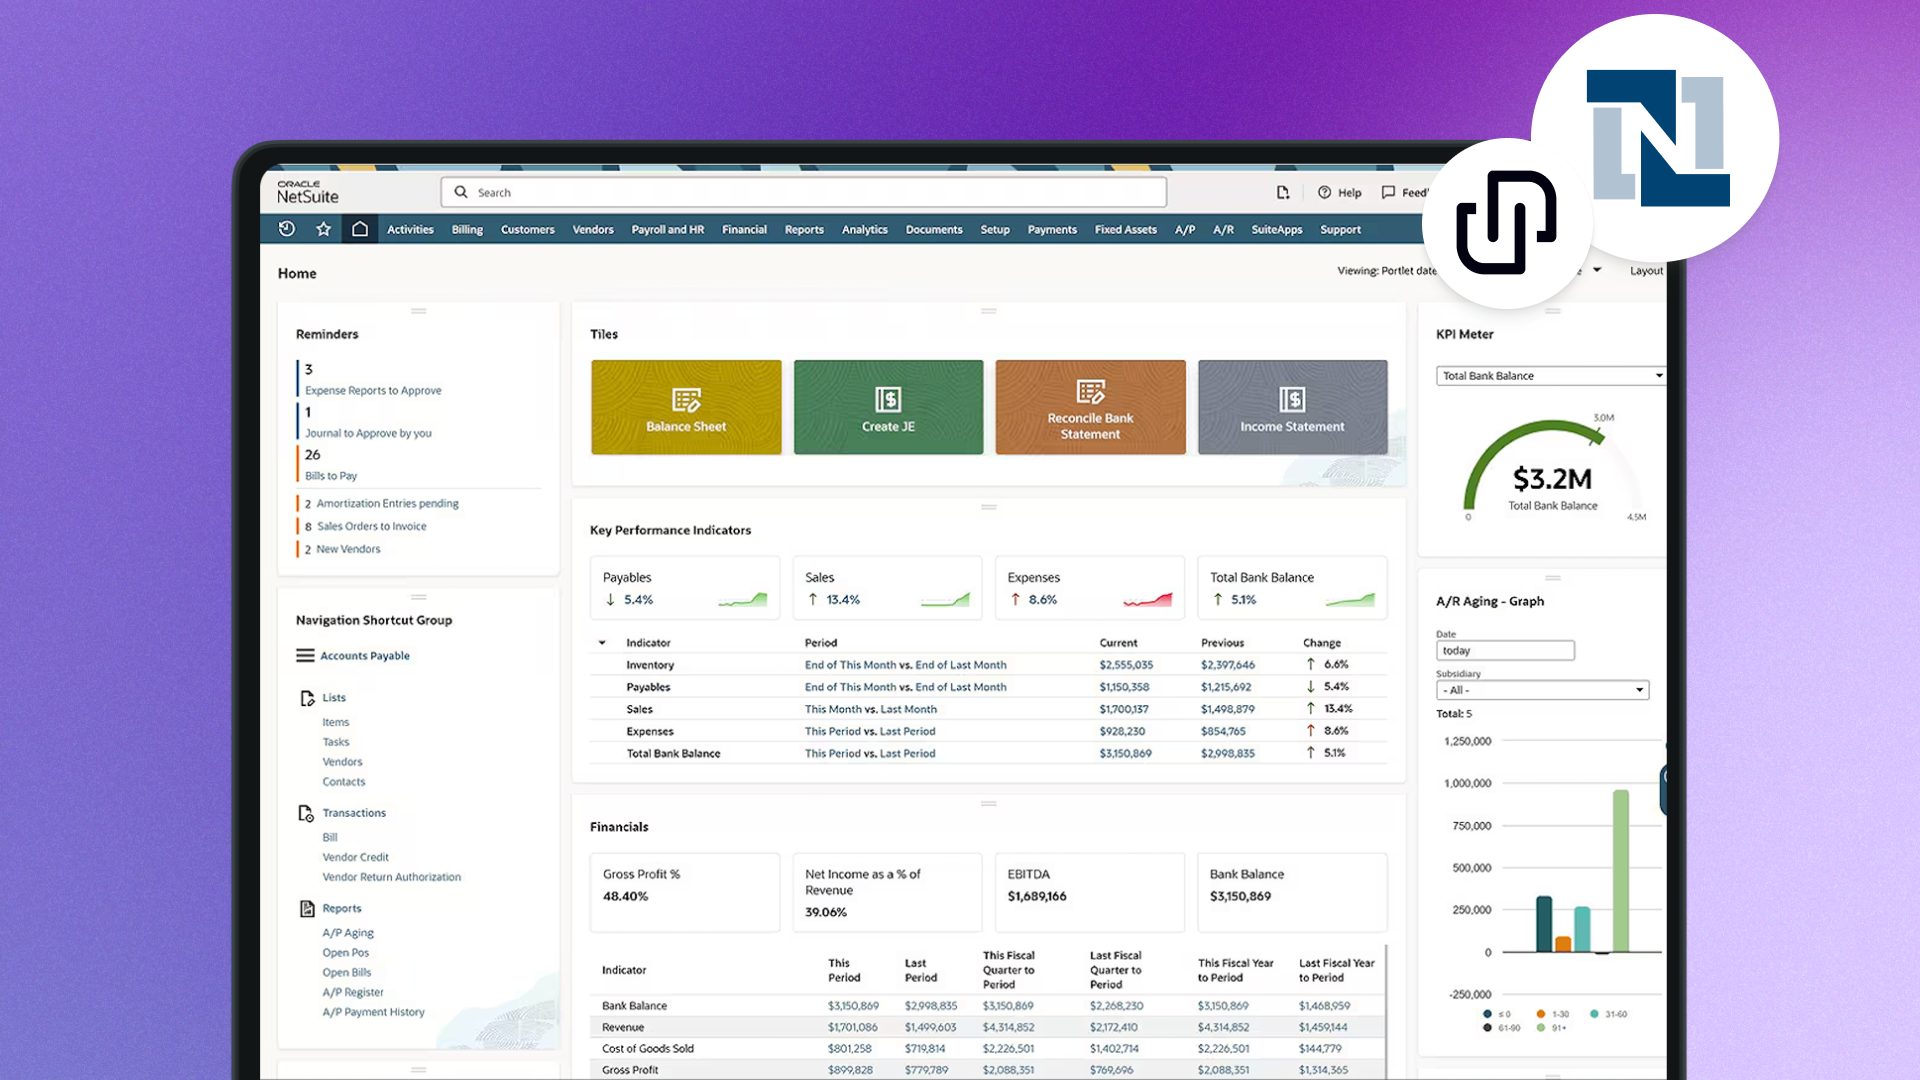Viewport: 1920px width, 1080px height.
Task: Open the Reports menu in navigation bar
Action: [x=804, y=230]
